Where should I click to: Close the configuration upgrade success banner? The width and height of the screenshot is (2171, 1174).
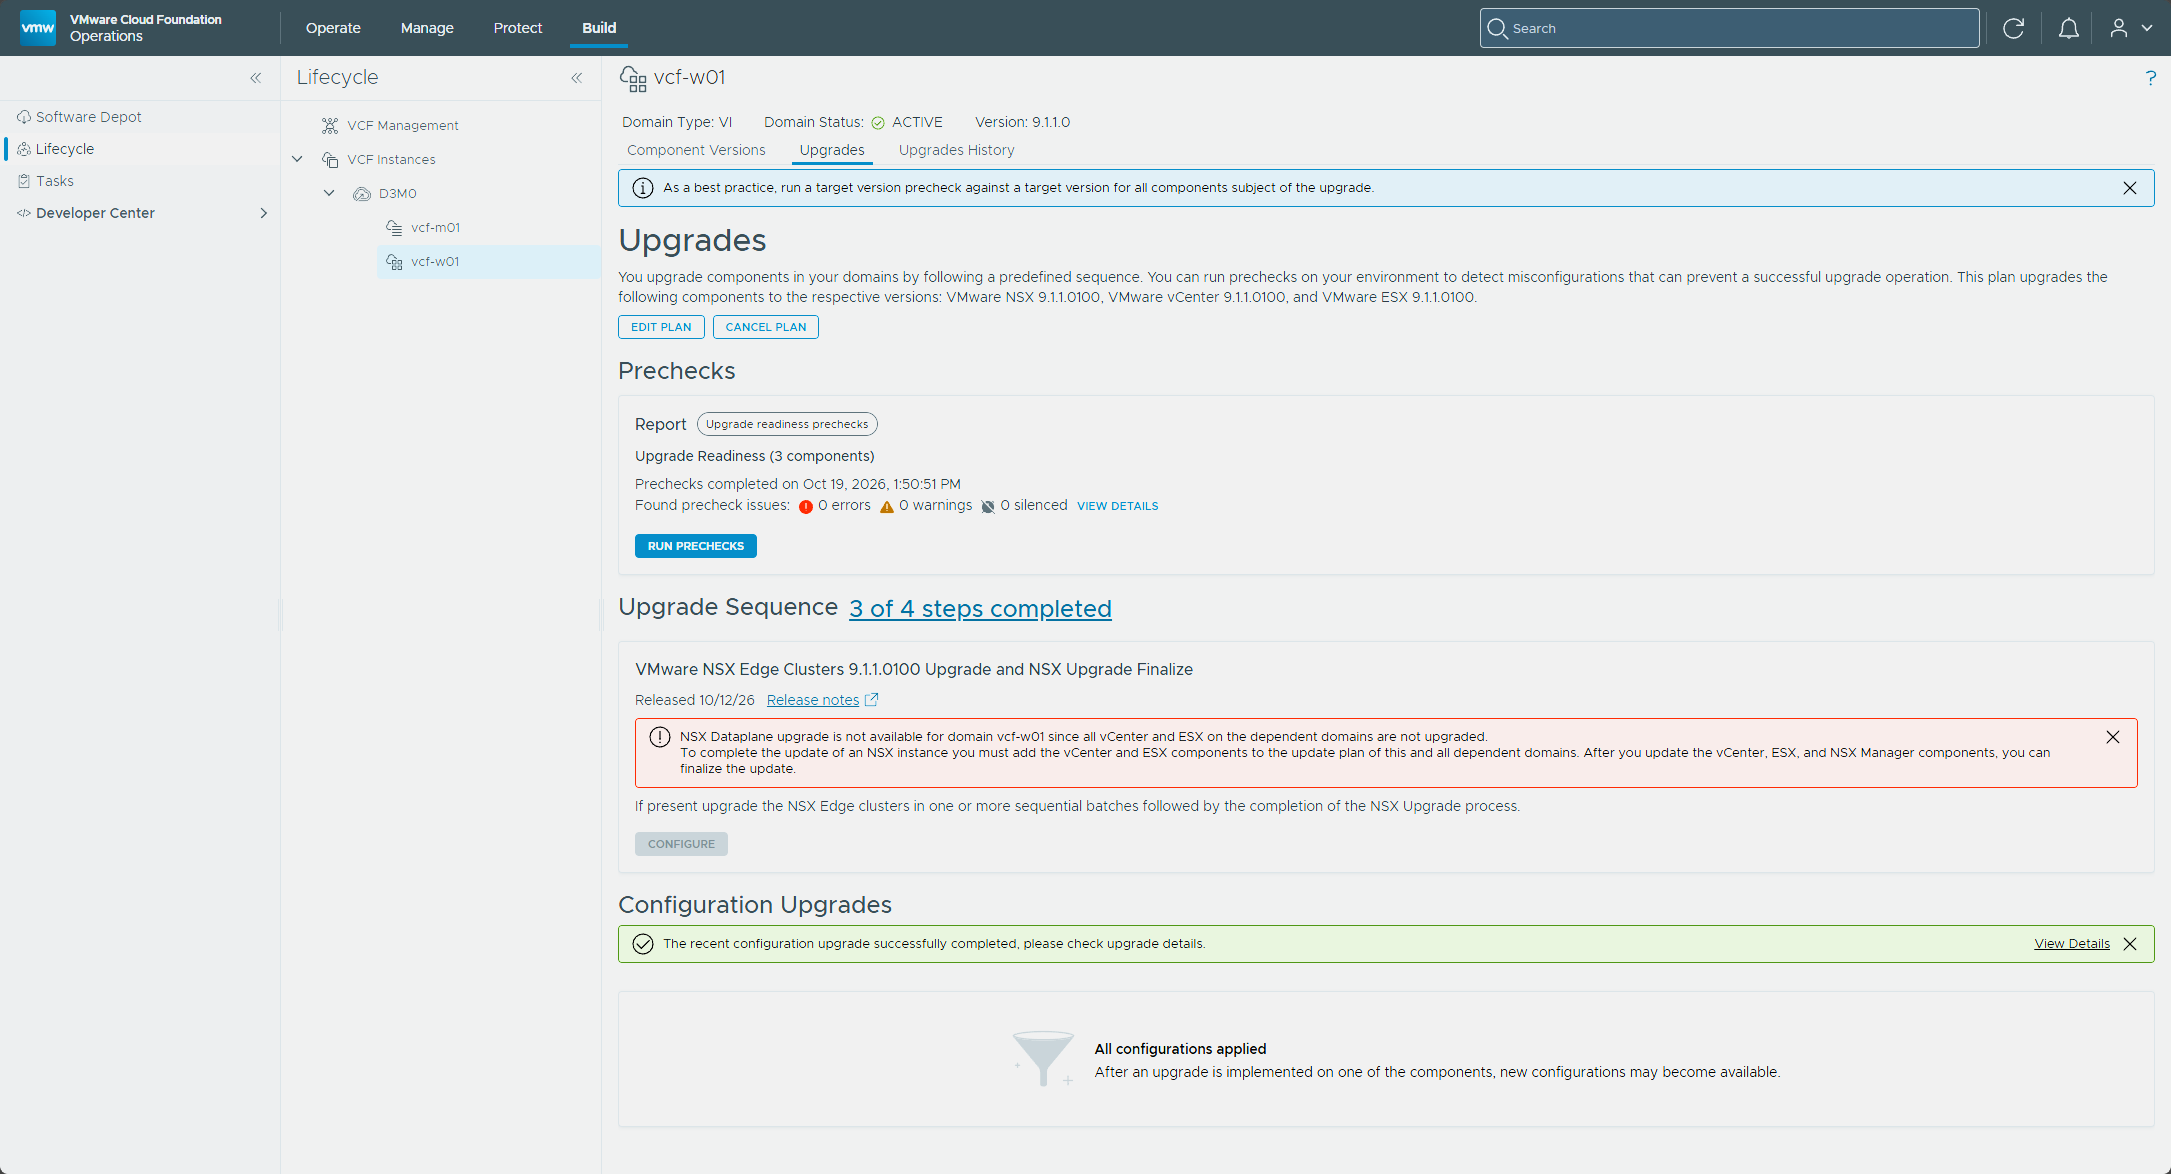point(2130,944)
